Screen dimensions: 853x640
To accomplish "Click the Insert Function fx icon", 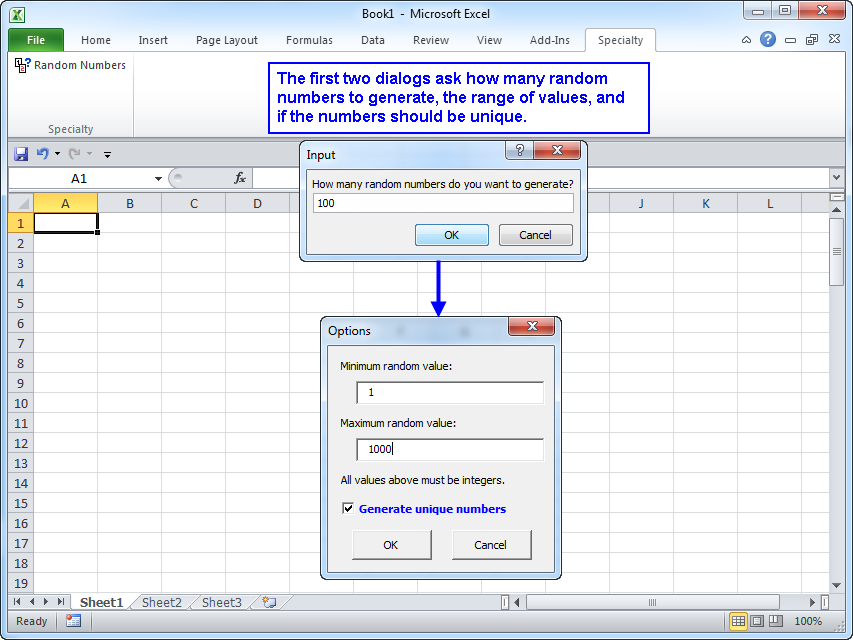I will point(240,178).
